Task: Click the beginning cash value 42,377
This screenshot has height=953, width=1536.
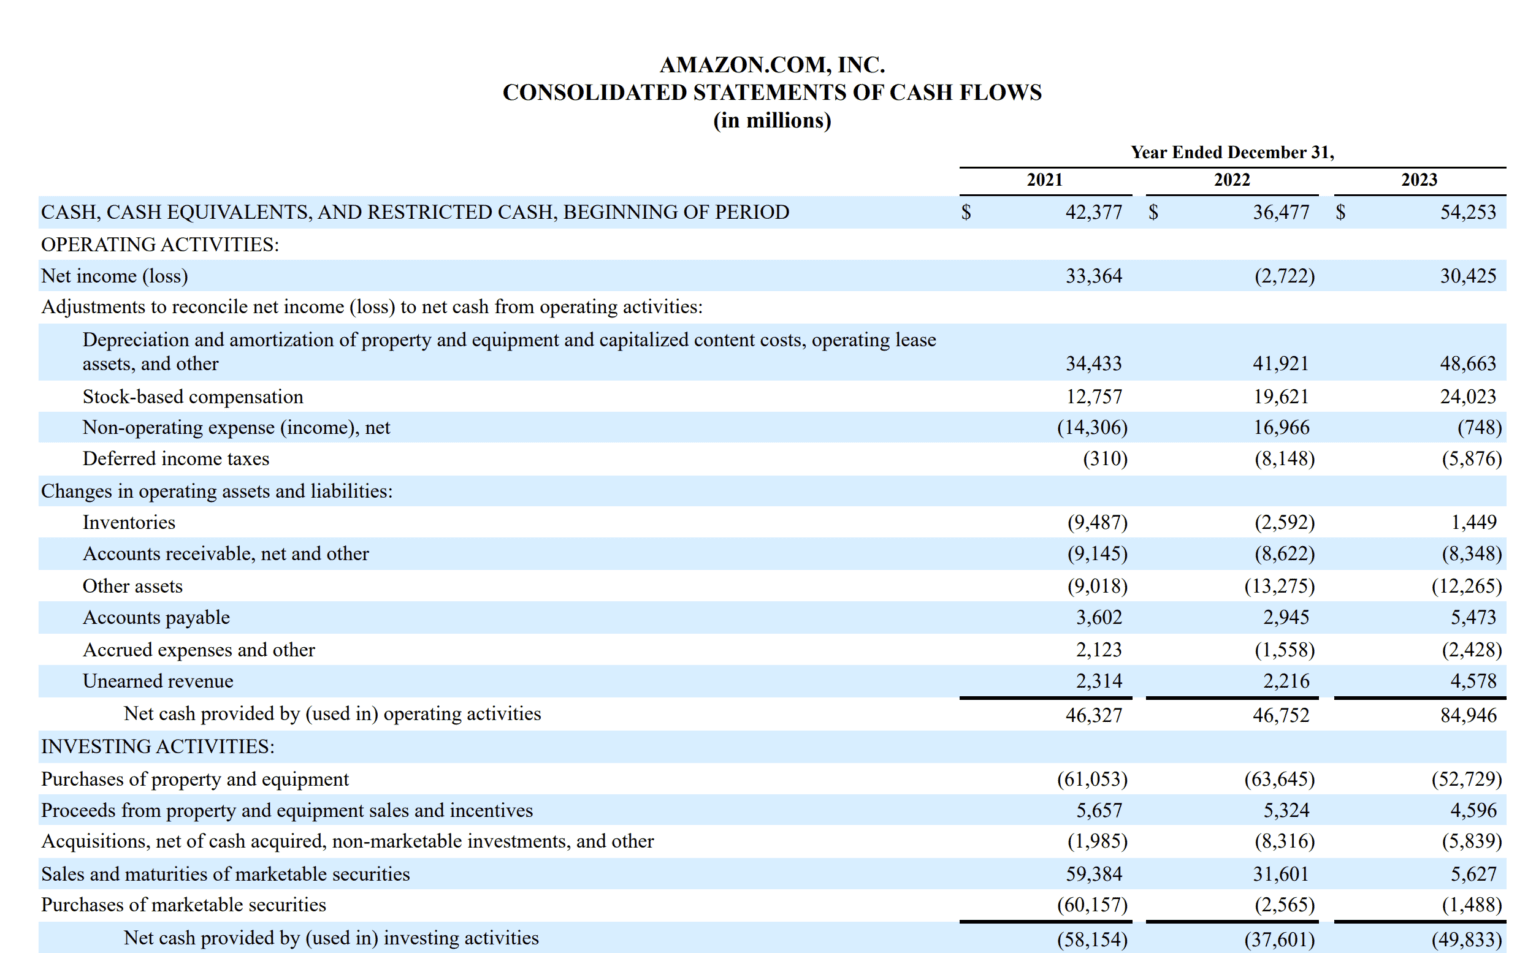Action: click(1094, 212)
